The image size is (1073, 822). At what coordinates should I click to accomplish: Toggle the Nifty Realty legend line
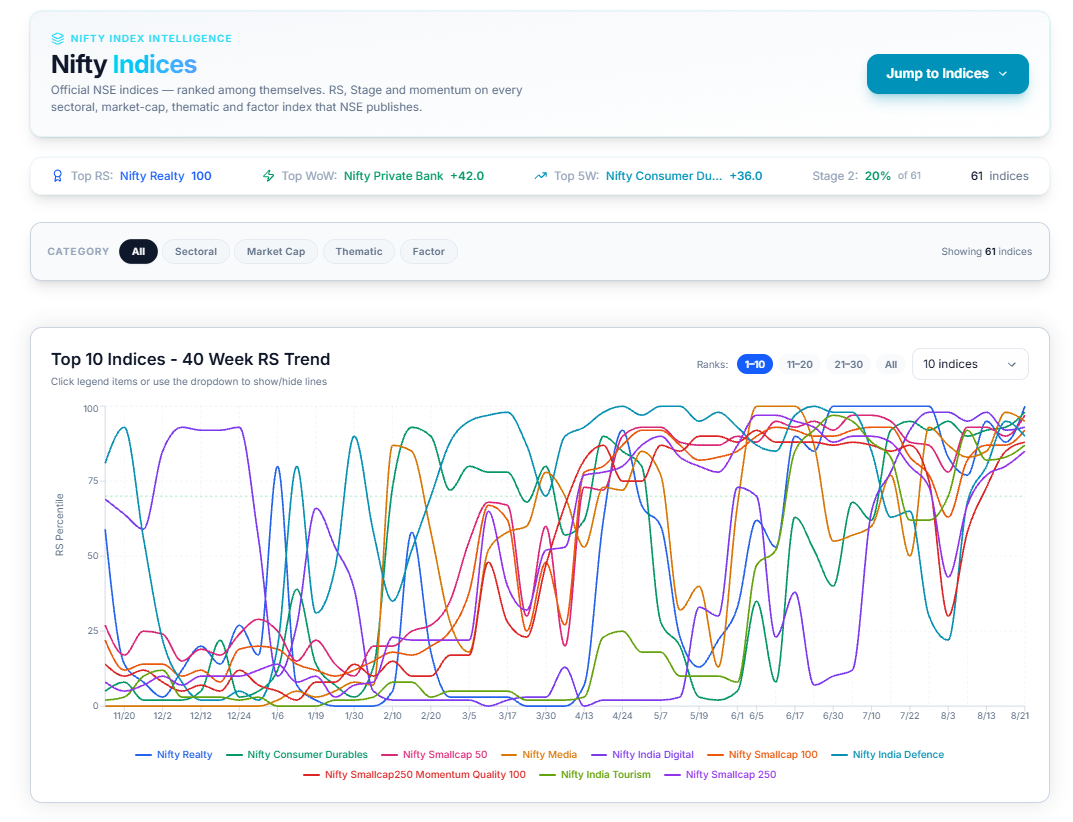(174, 754)
